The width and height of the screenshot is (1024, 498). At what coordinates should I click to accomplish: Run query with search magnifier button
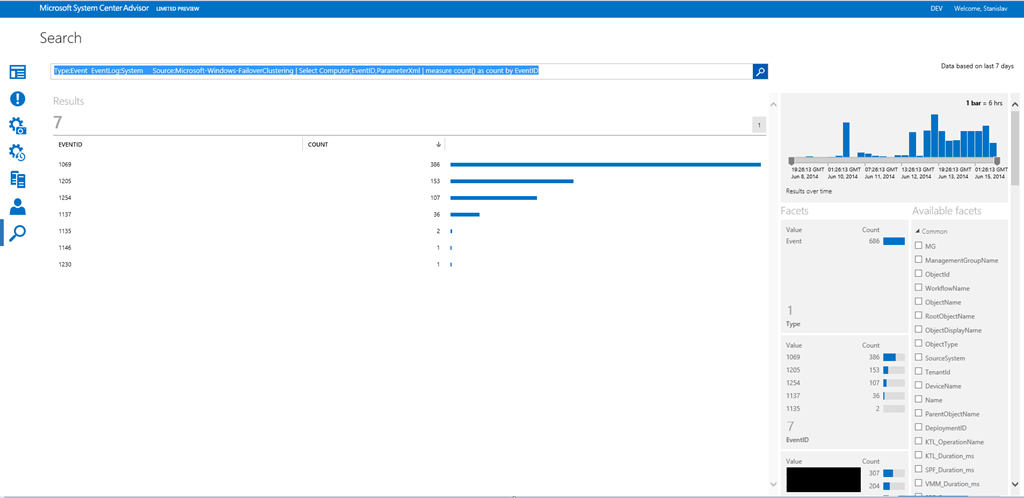pyautogui.click(x=760, y=71)
